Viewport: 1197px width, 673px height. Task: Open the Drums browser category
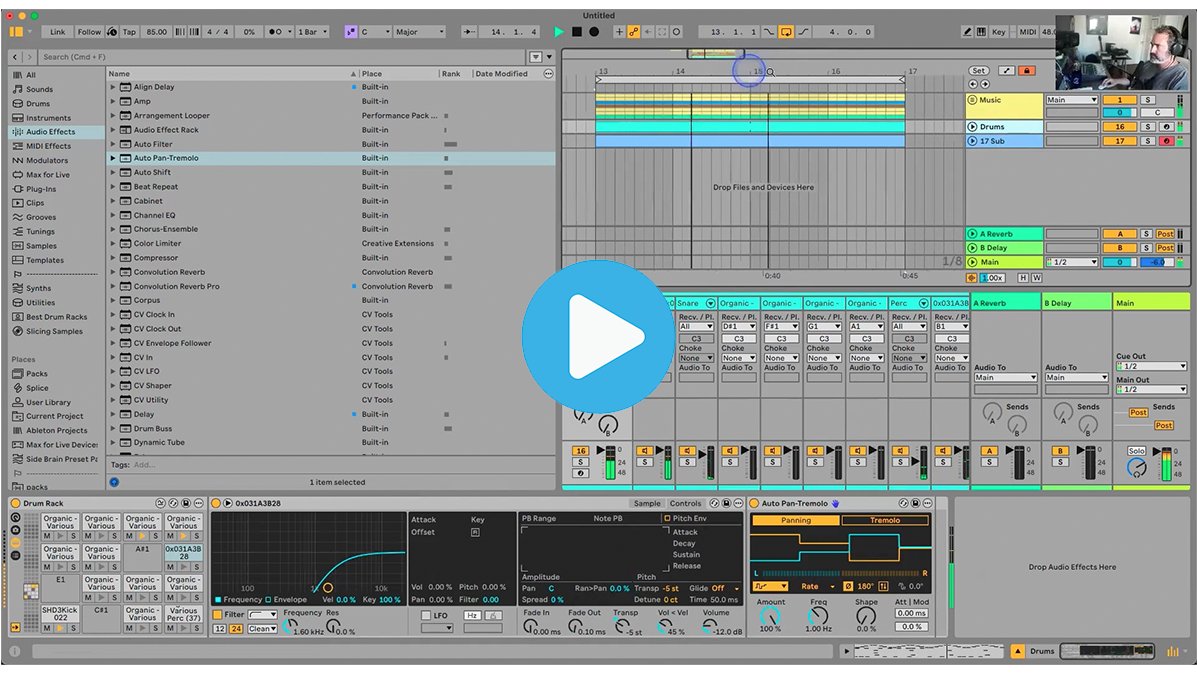click(37, 104)
